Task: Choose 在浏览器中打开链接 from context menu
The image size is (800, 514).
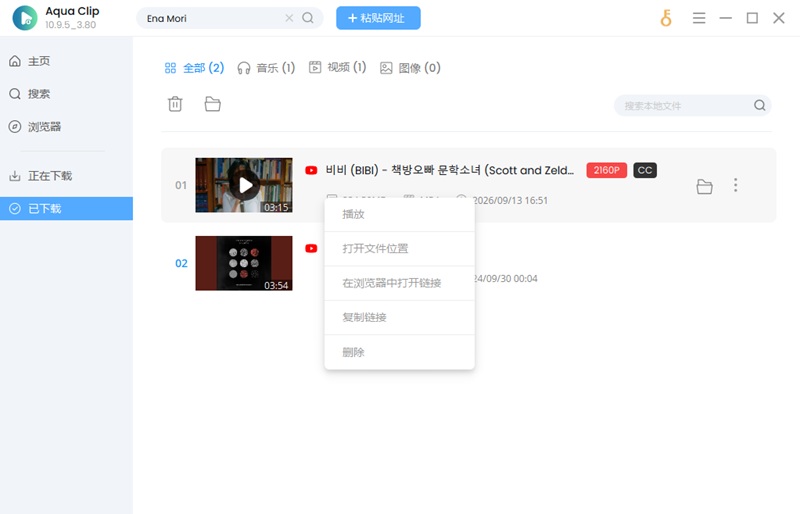Action: [x=399, y=283]
